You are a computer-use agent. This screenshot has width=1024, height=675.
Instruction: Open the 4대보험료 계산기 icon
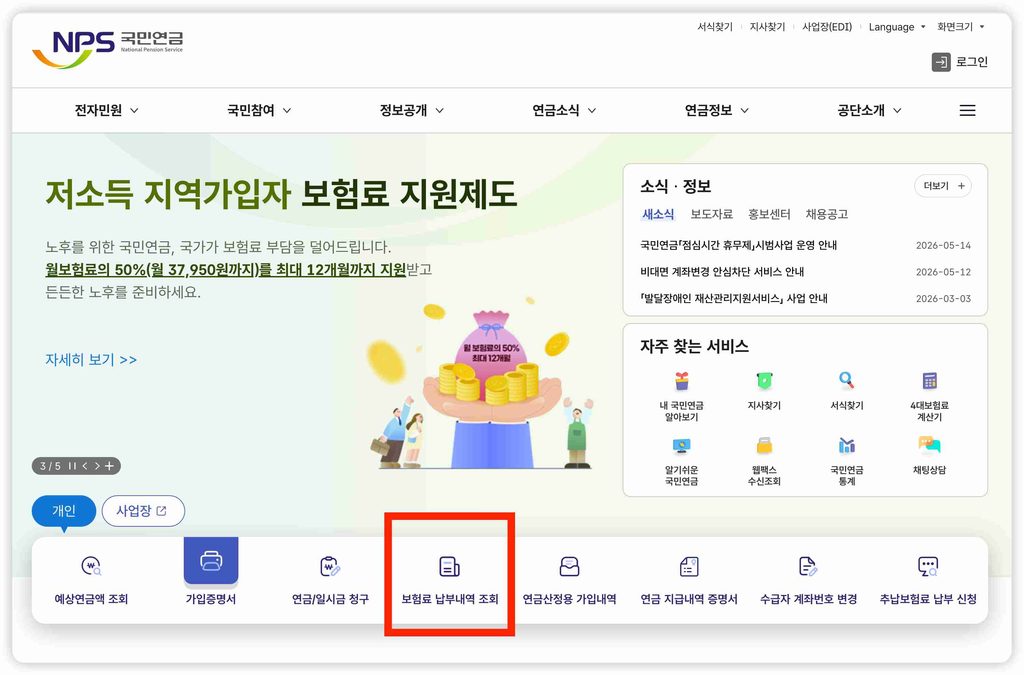(929, 380)
